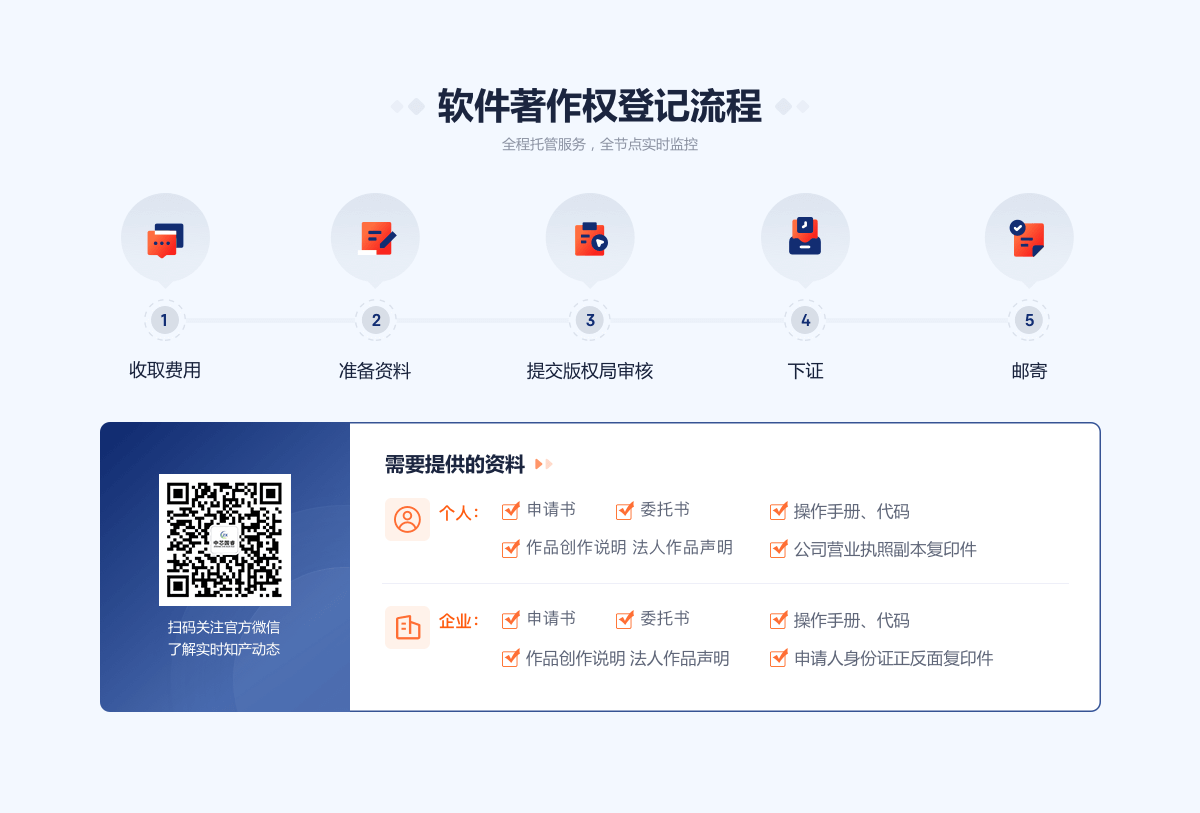
Task: Toggle 申请人身份证正反面复印件 checkbox
Action: point(779,658)
